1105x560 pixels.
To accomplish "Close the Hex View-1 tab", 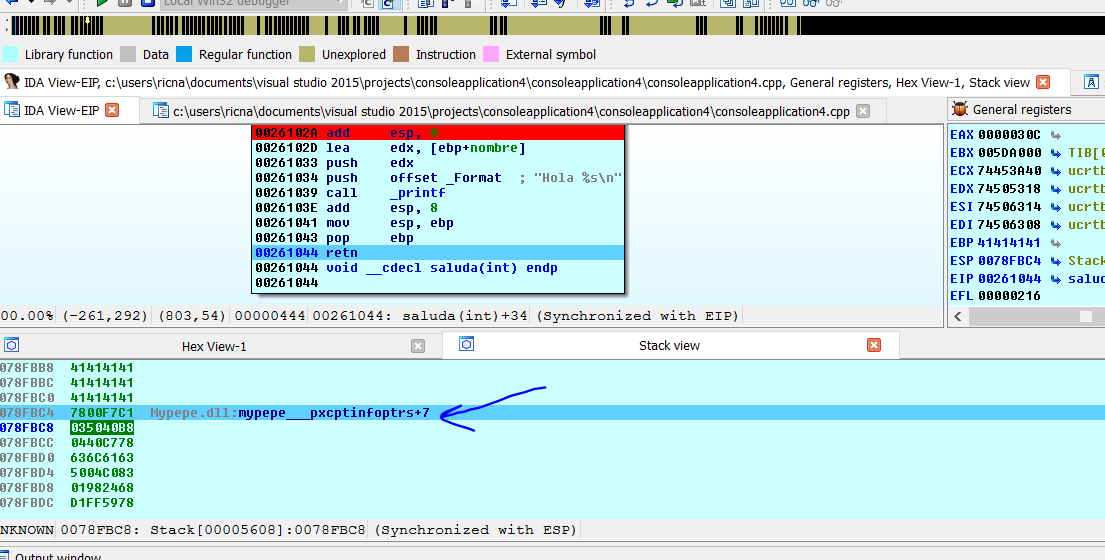I will point(418,346).
